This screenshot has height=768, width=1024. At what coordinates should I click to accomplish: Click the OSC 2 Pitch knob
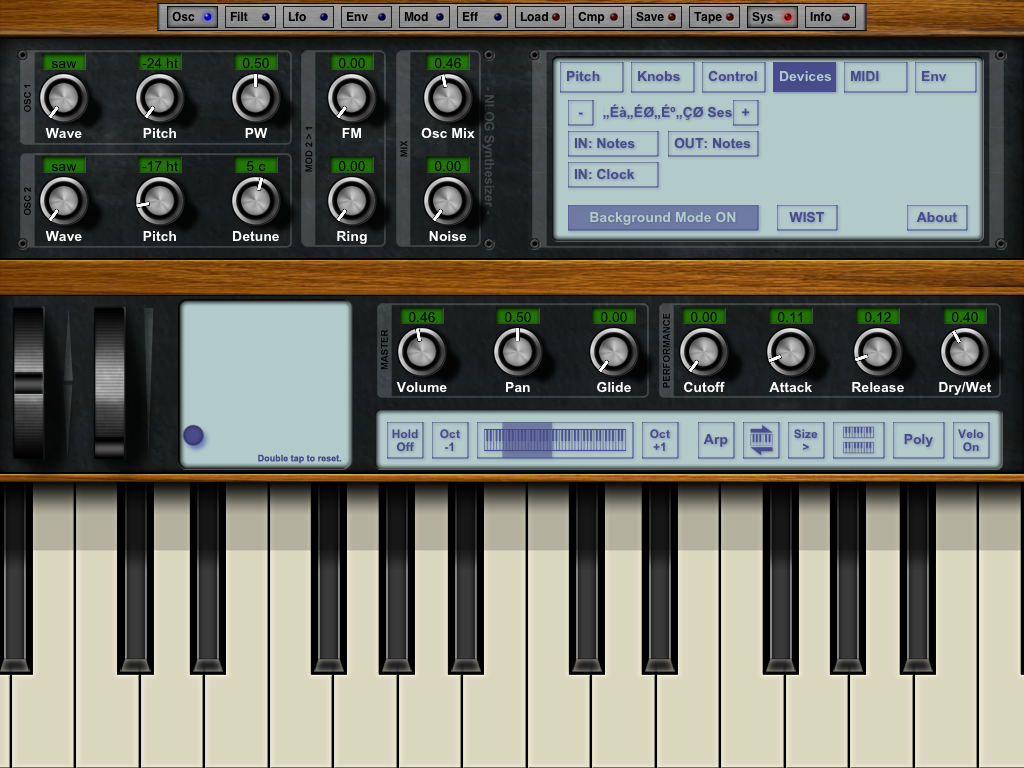point(159,200)
